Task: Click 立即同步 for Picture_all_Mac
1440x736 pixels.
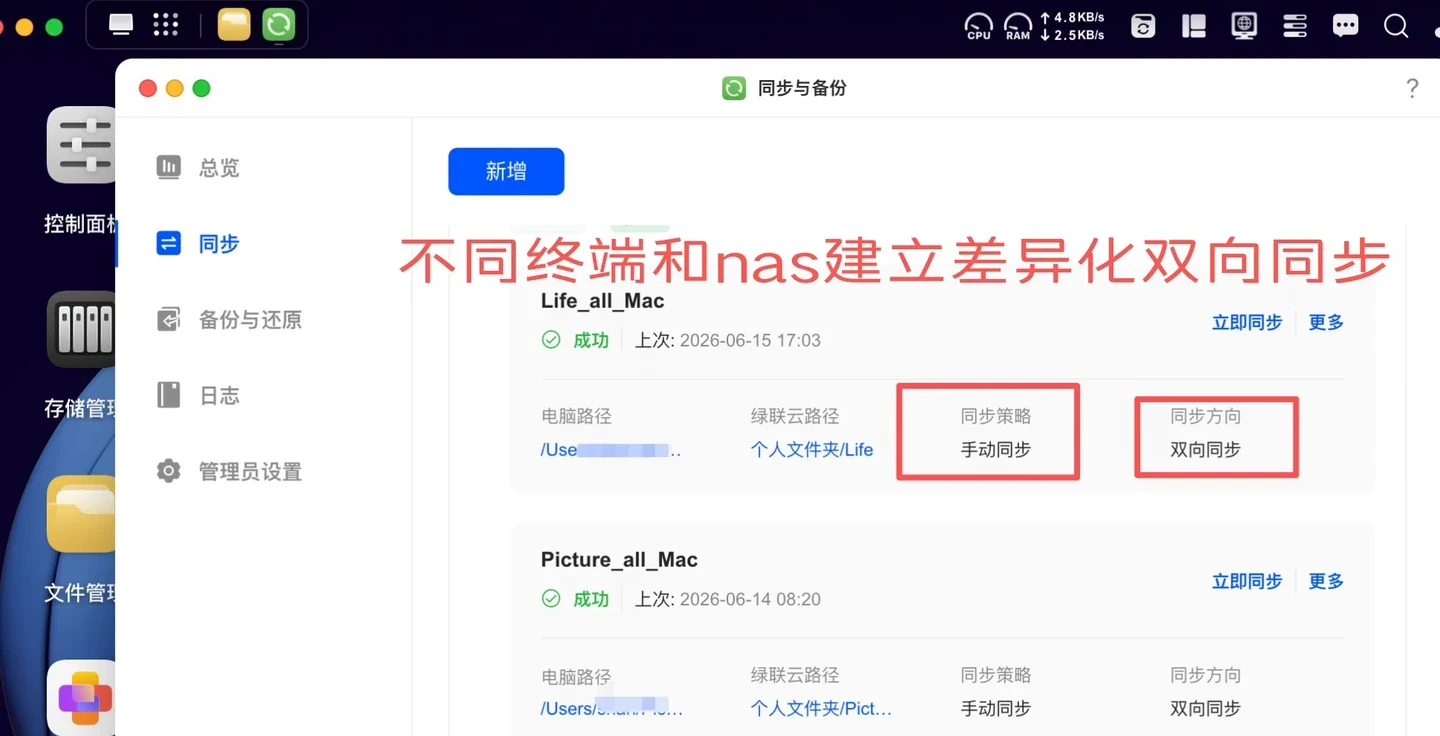Action: tap(1246, 581)
